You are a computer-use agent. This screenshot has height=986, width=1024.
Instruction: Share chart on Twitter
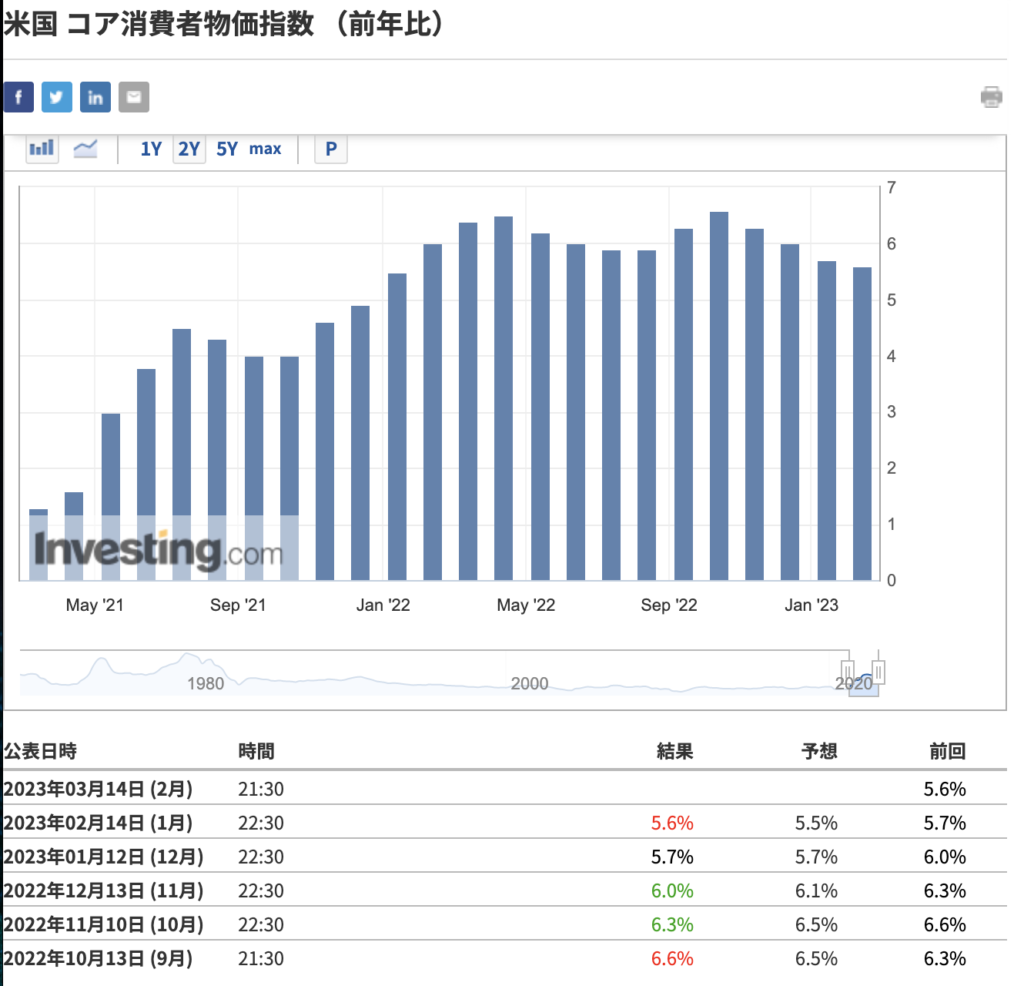click(57, 97)
